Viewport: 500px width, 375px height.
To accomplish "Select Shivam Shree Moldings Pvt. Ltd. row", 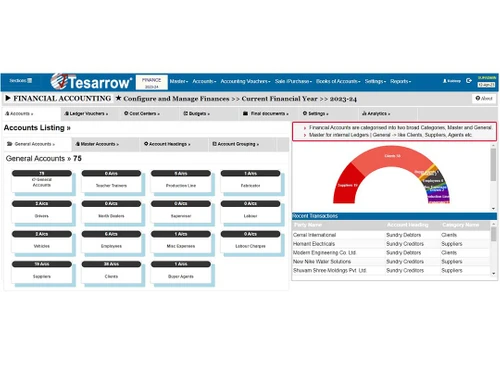I will point(391,270).
